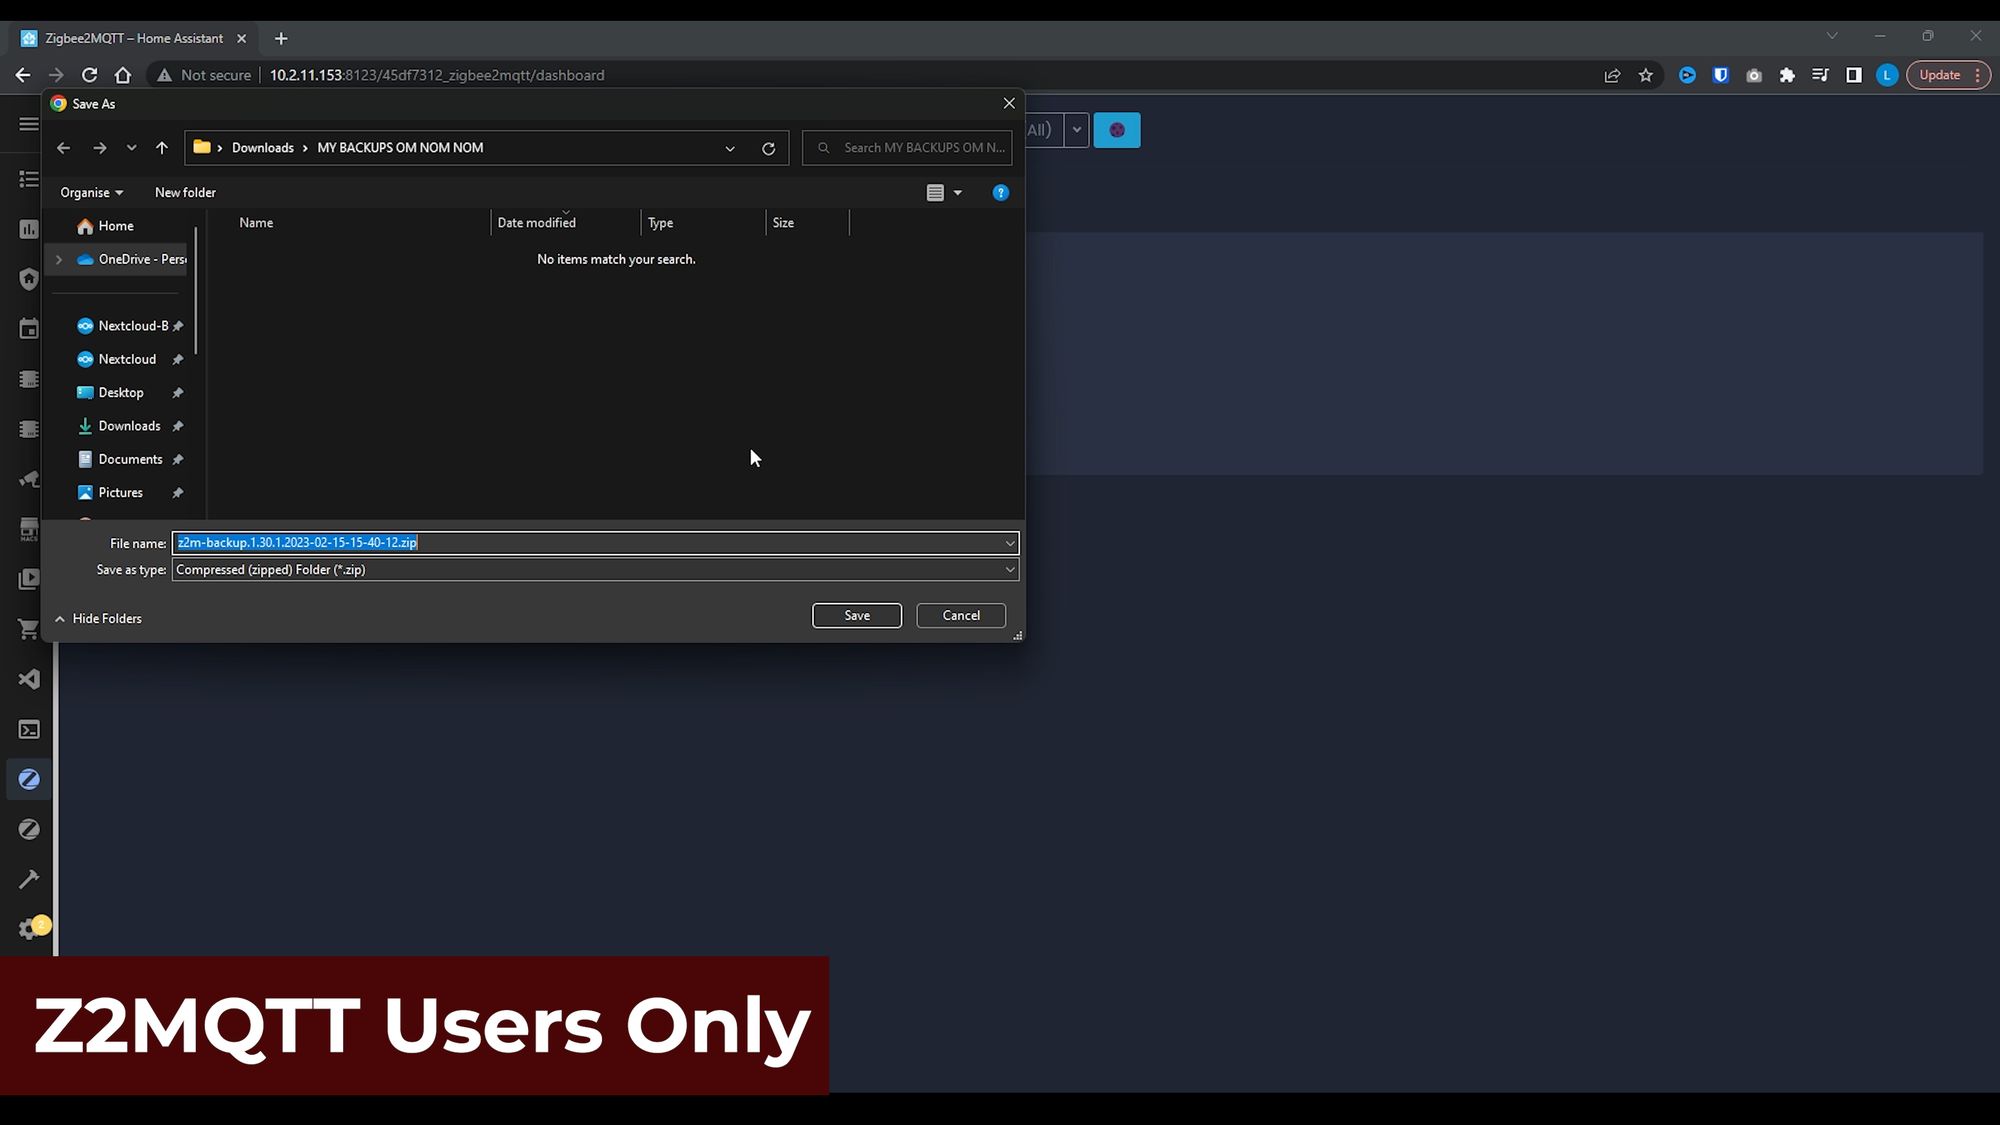Expand the Save as type dropdown
The width and height of the screenshot is (2000, 1125).
coord(1010,569)
